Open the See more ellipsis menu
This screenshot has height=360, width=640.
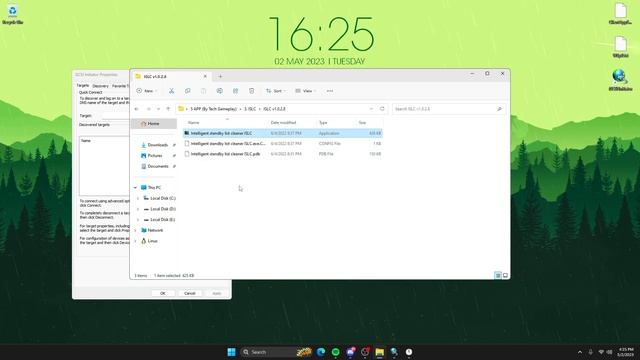click(330, 91)
